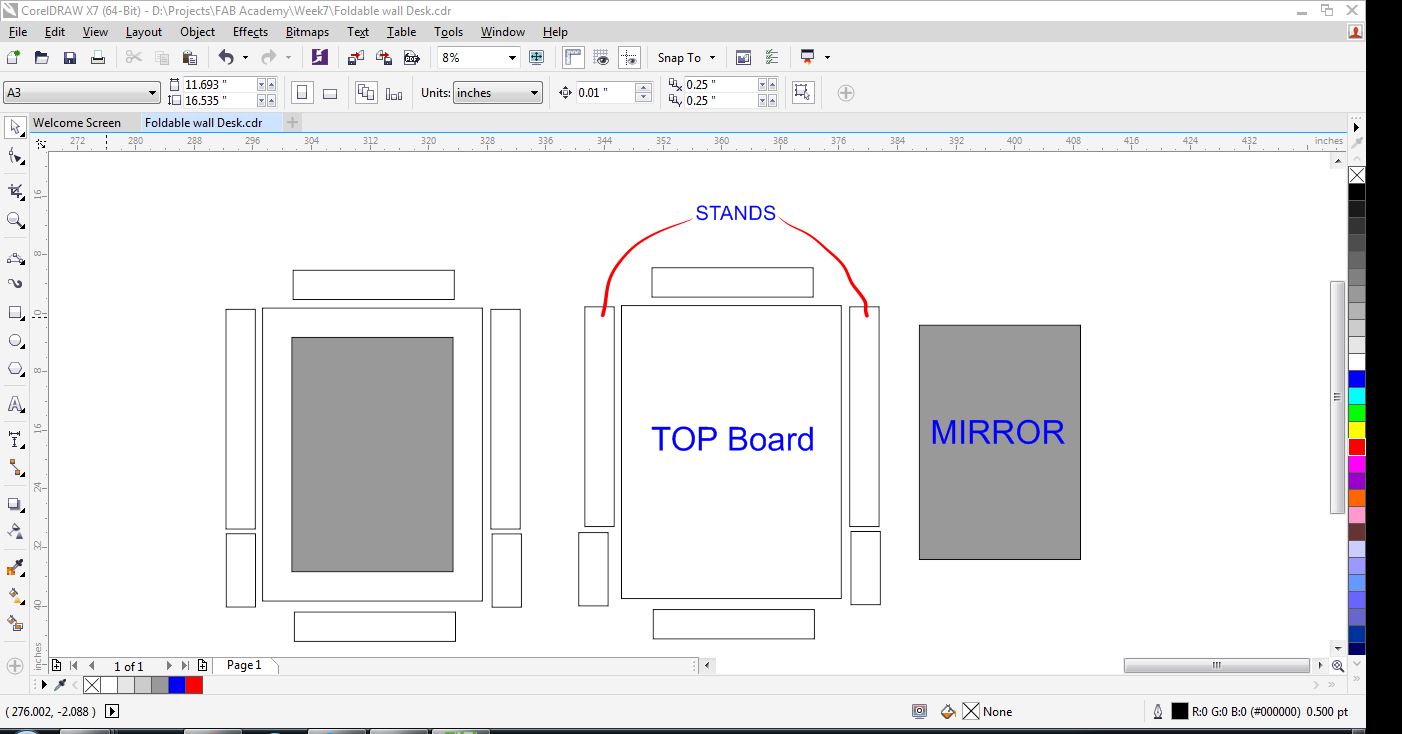1402x734 pixels.
Task: Click the horizontal scrollbar thumb
Action: [x=1216, y=666]
